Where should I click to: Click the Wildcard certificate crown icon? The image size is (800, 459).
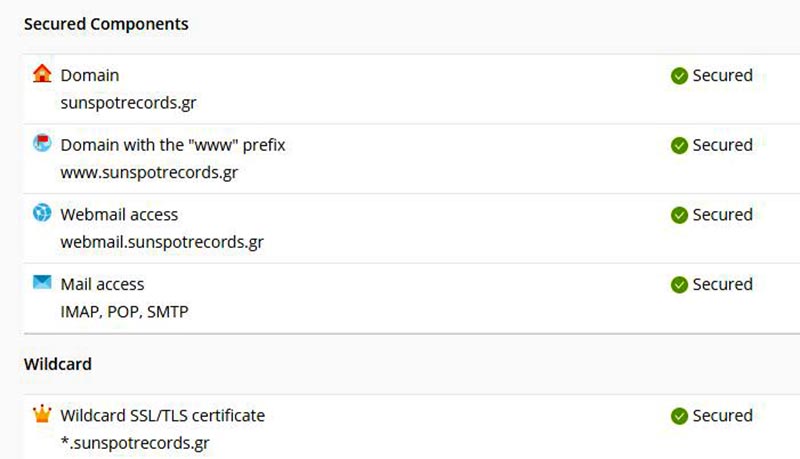(x=42, y=414)
